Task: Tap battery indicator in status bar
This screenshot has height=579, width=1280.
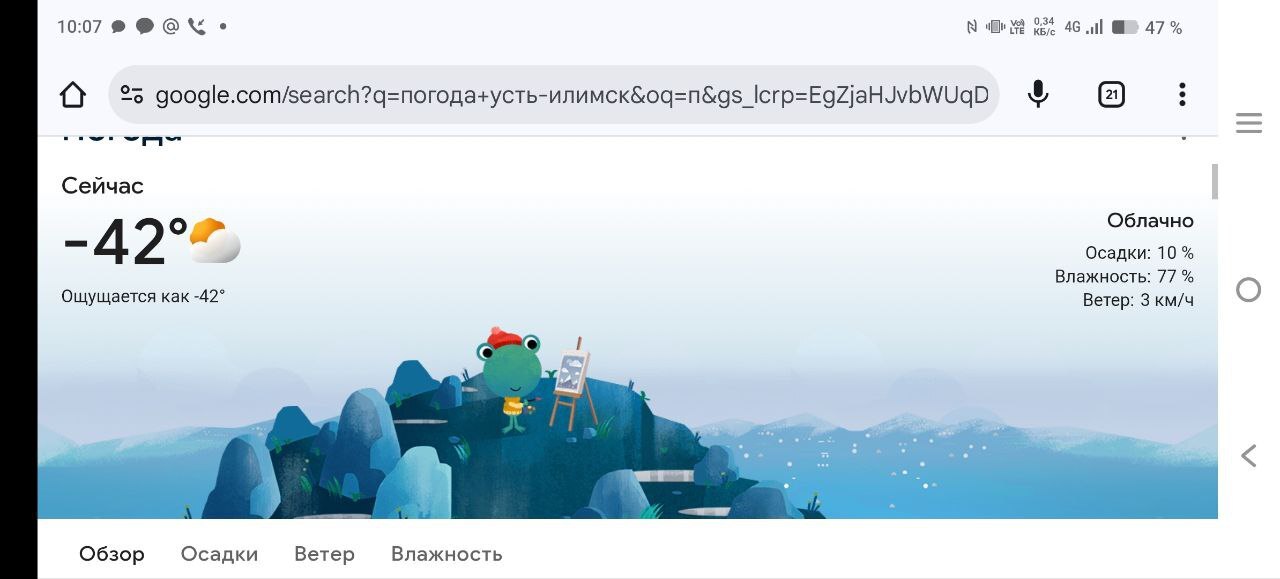Action: (x=1124, y=28)
